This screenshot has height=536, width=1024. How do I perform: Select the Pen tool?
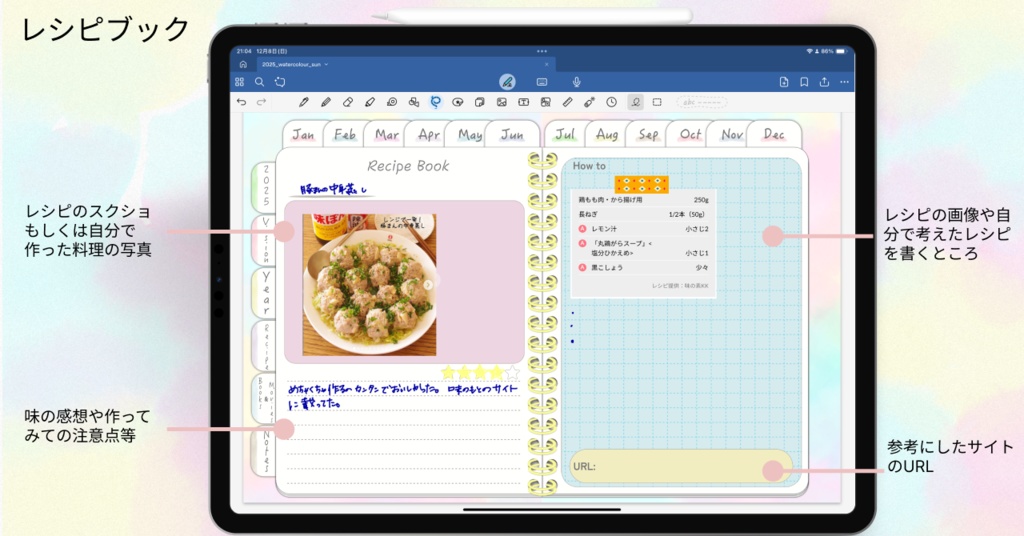coord(304,102)
